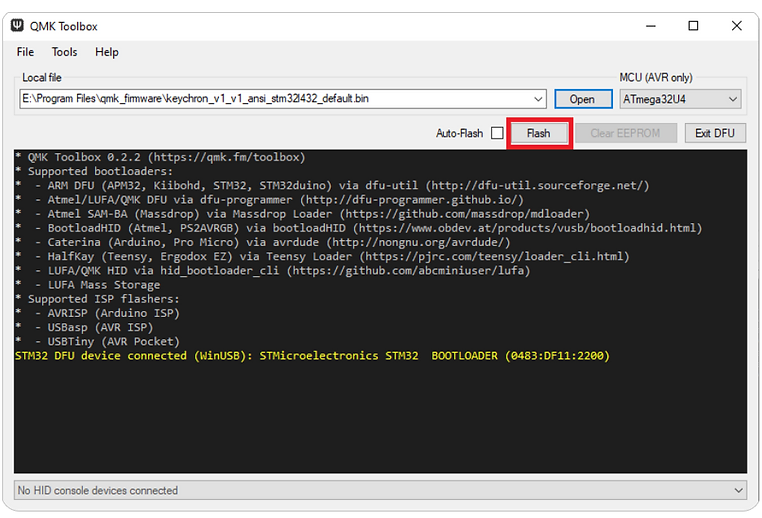762x518 pixels.
Task: Click the LUFA Mass Storage line
Action: [x=87, y=285]
